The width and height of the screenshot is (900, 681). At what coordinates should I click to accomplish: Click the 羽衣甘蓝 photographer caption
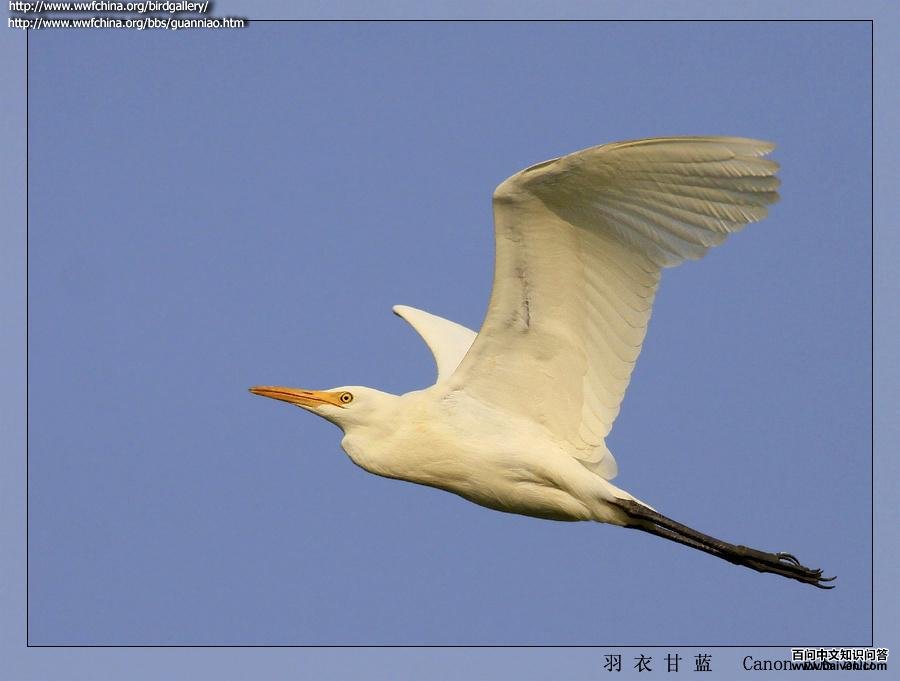pos(658,663)
